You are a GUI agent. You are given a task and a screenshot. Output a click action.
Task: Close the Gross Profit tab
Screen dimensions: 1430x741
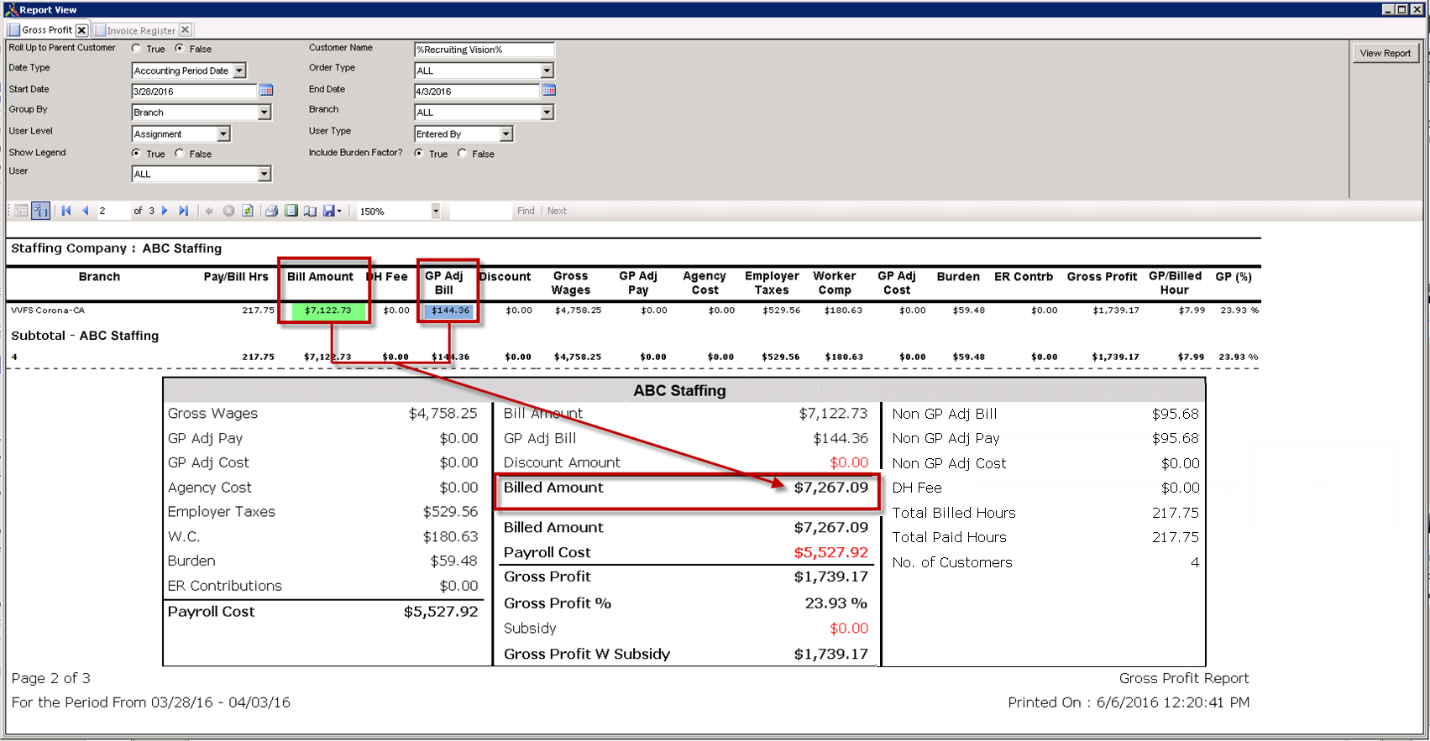[x=82, y=30]
